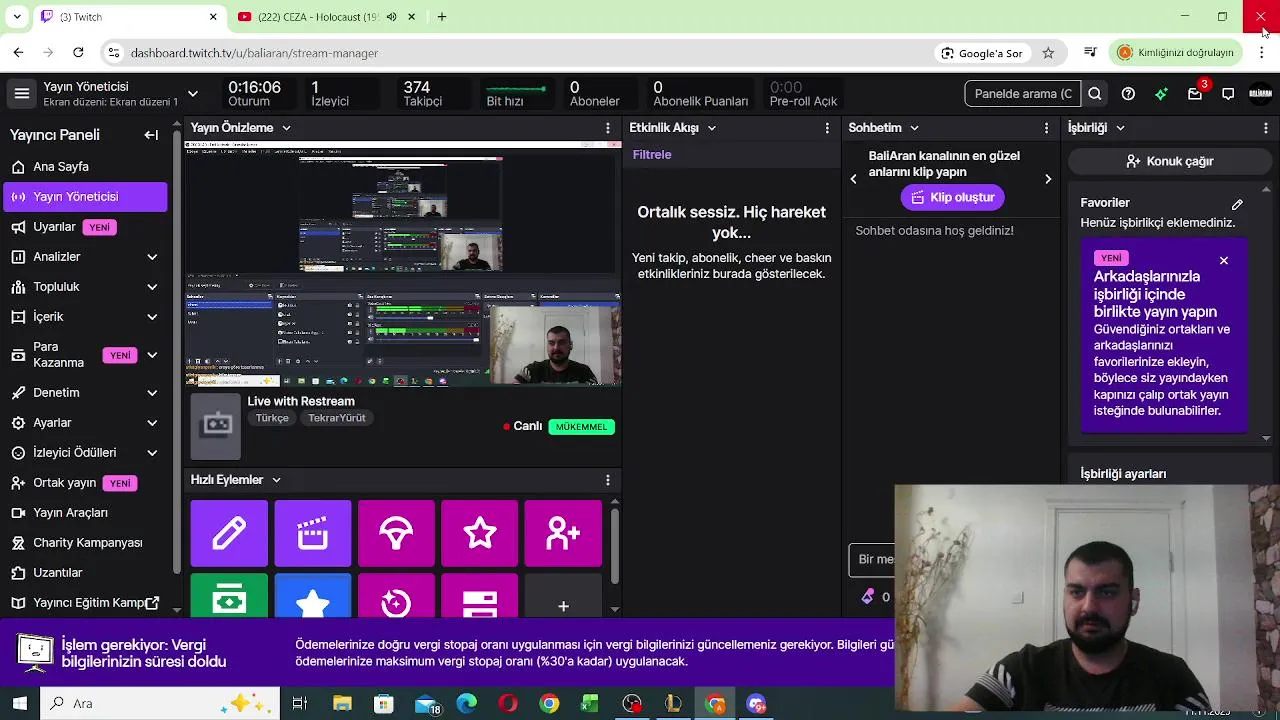Open Yayın Araçları in the sidebar
This screenshot has height=720, width=1280.
pos(85,513)
